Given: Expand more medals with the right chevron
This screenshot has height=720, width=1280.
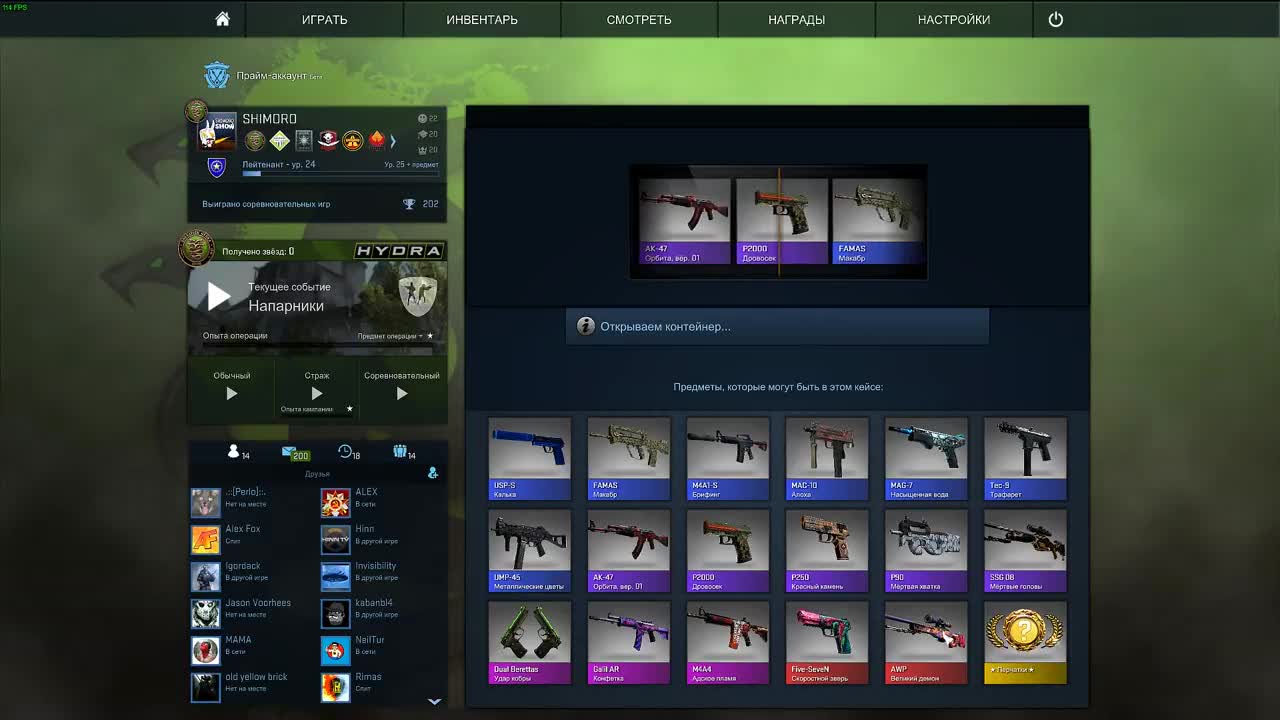Looking at the screenshot, I should (x=393, y=141).
